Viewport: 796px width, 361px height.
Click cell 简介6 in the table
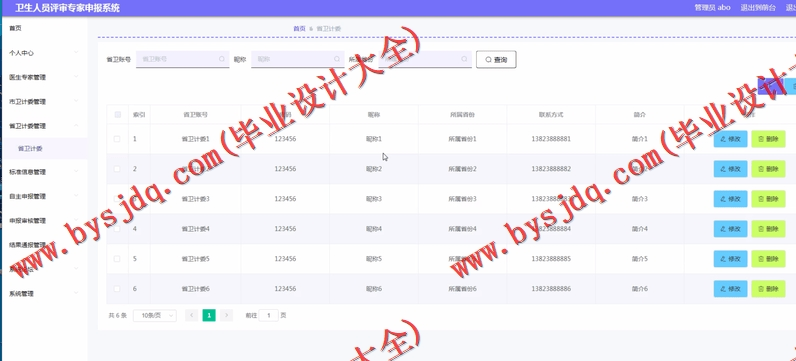point(640,289)
